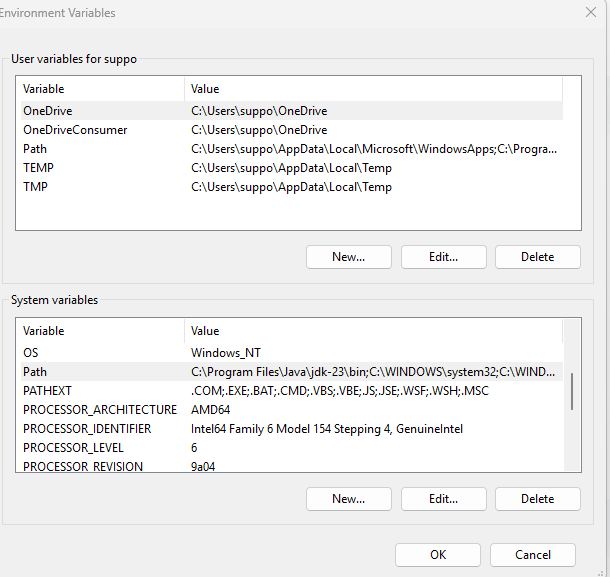Select the user Path variable row
610x577 pixels.
(292, 149)
